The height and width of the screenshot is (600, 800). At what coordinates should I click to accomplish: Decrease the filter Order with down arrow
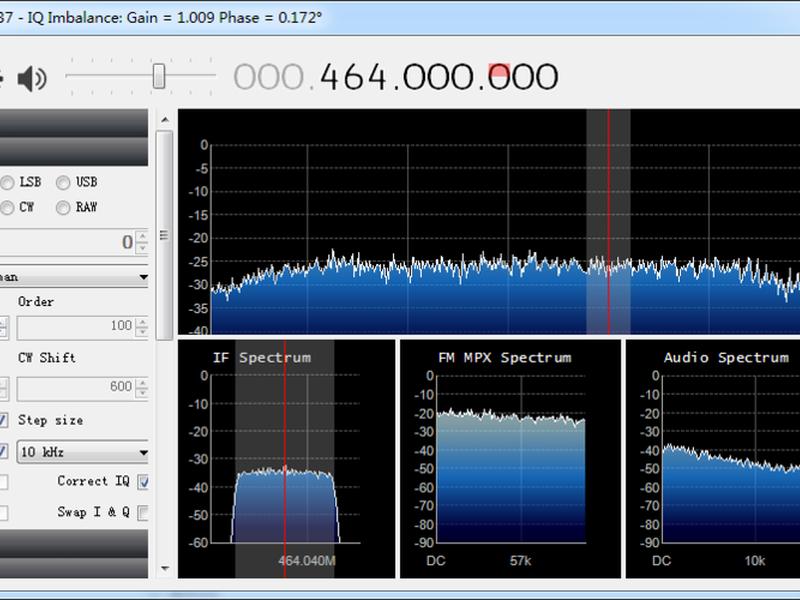click(142, 333)
